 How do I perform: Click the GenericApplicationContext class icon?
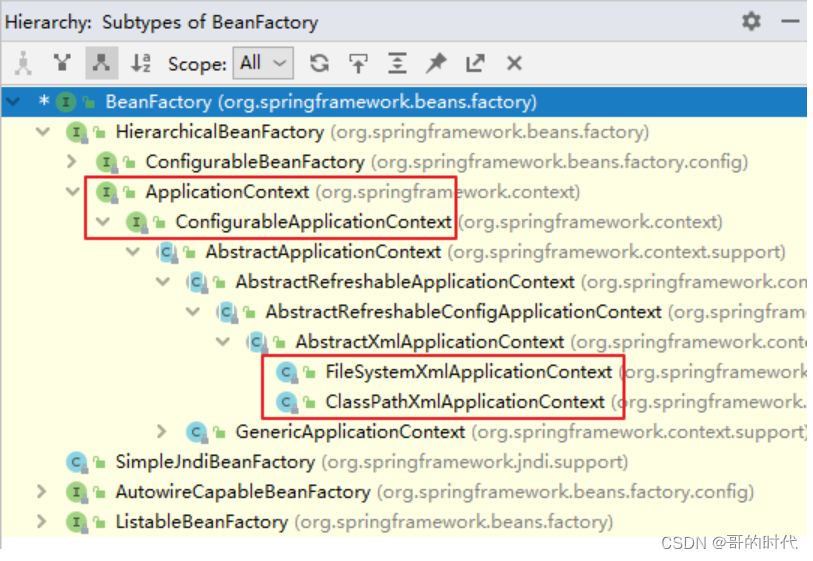[x=197, y=432]
